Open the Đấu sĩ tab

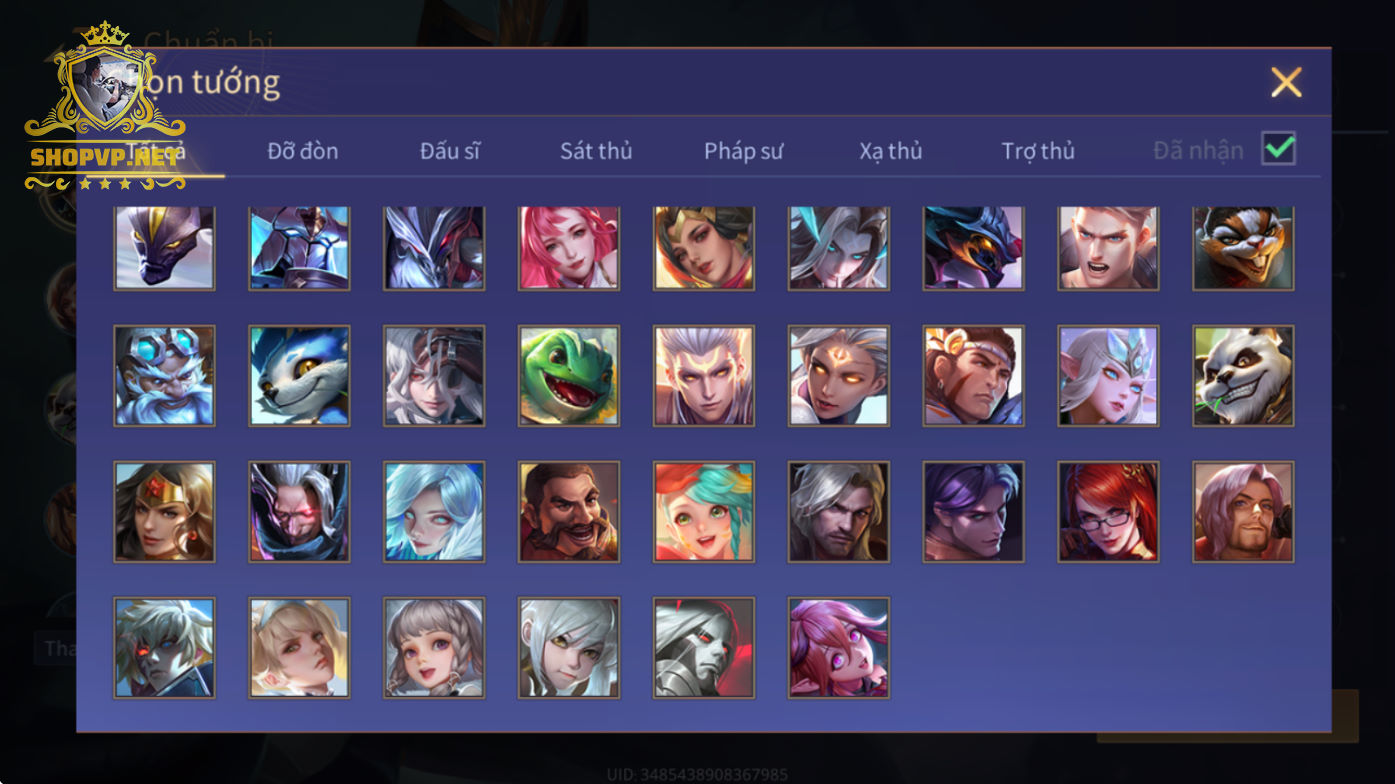450,151
